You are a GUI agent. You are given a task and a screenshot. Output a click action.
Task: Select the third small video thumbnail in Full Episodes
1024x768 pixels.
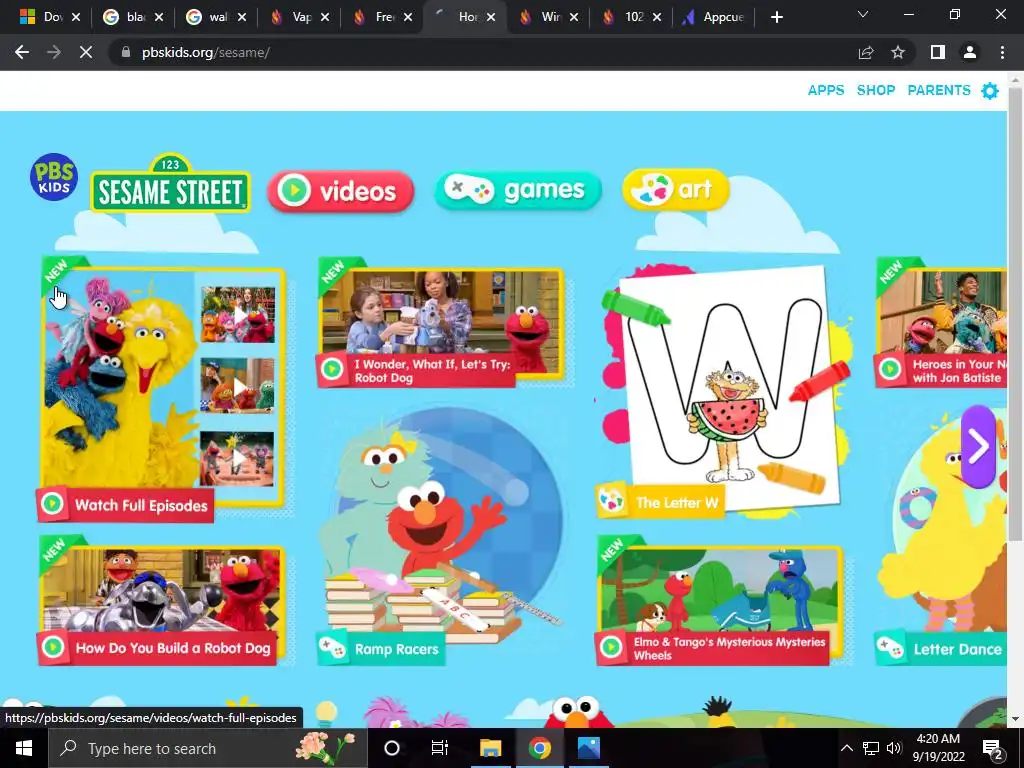coord(238,458)
